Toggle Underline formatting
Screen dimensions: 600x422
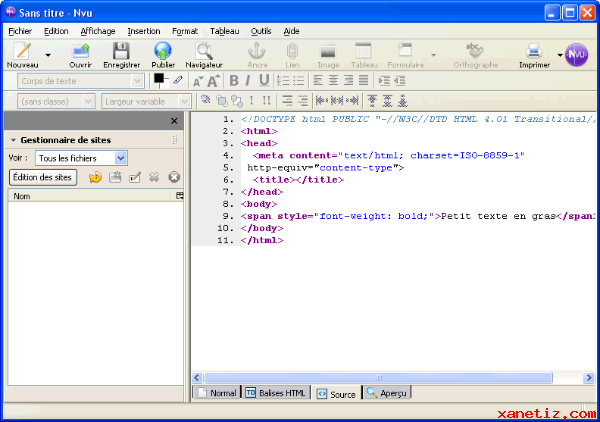point(264,81)
